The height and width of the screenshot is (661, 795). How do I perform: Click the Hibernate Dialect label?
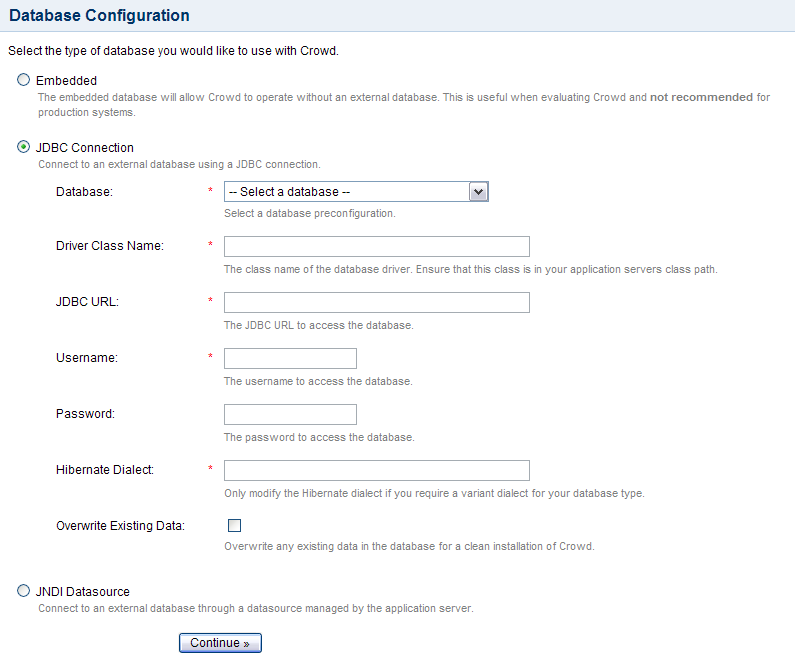(x=104, y=470)
